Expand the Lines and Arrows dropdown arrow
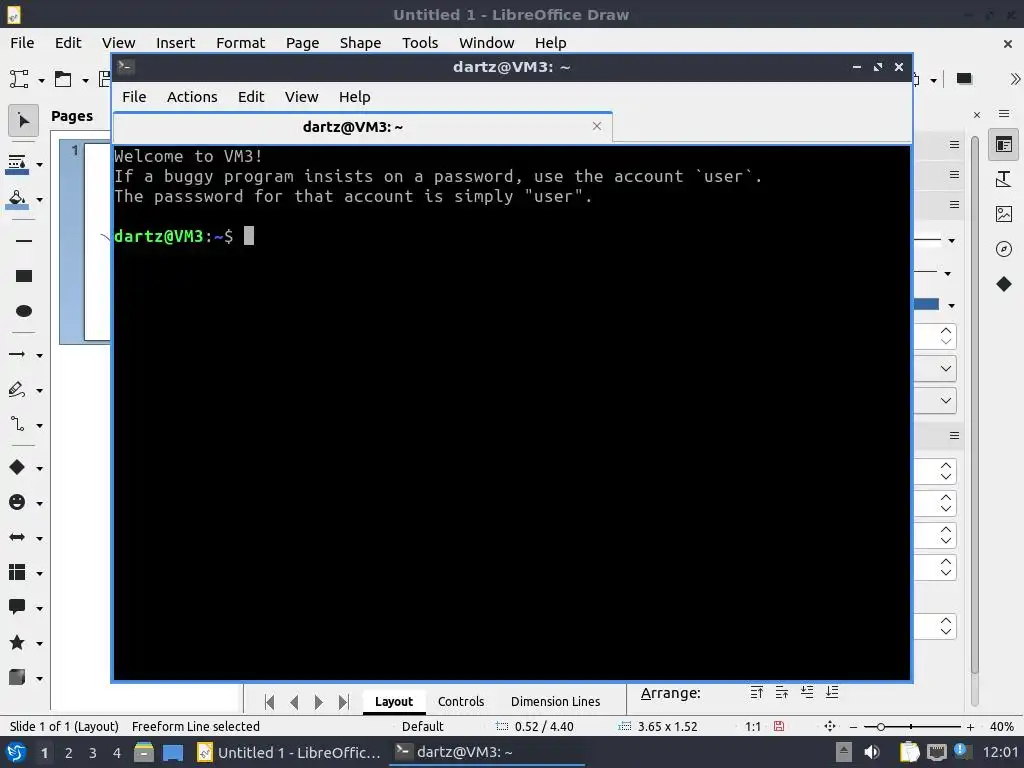 click(39, 355)
